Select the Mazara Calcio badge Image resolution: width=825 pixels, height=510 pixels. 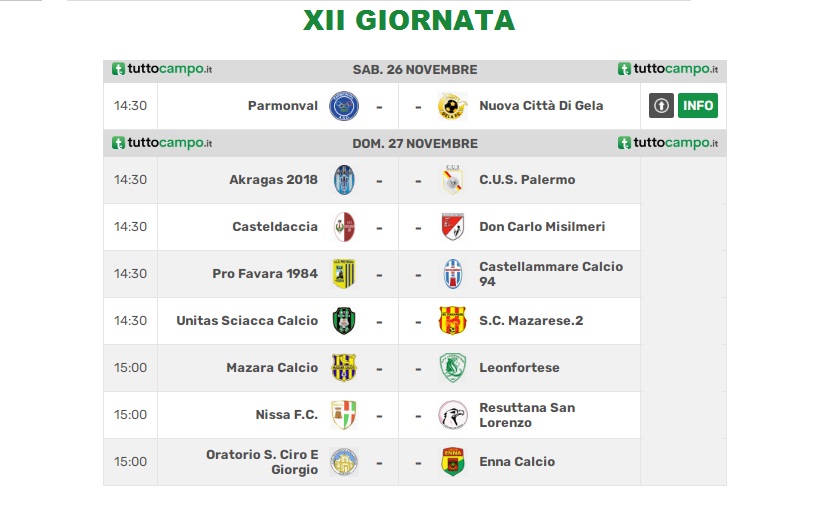(x=344, y=367)
